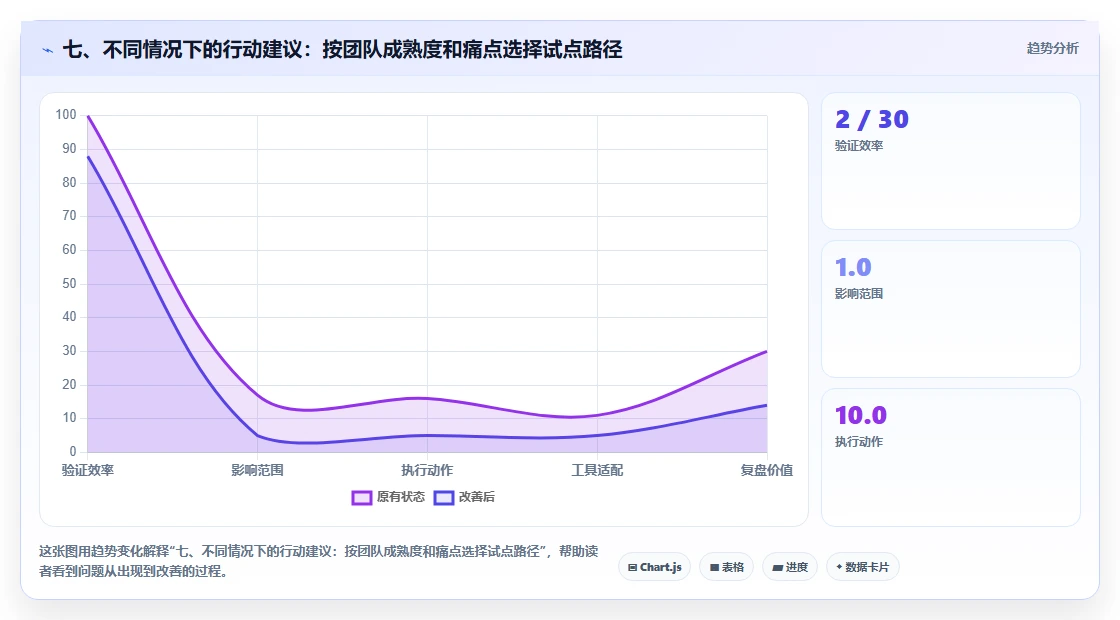Click the 工具适配 x-axis label
The image size is (1120, 620).
click(x=597, y=470)
